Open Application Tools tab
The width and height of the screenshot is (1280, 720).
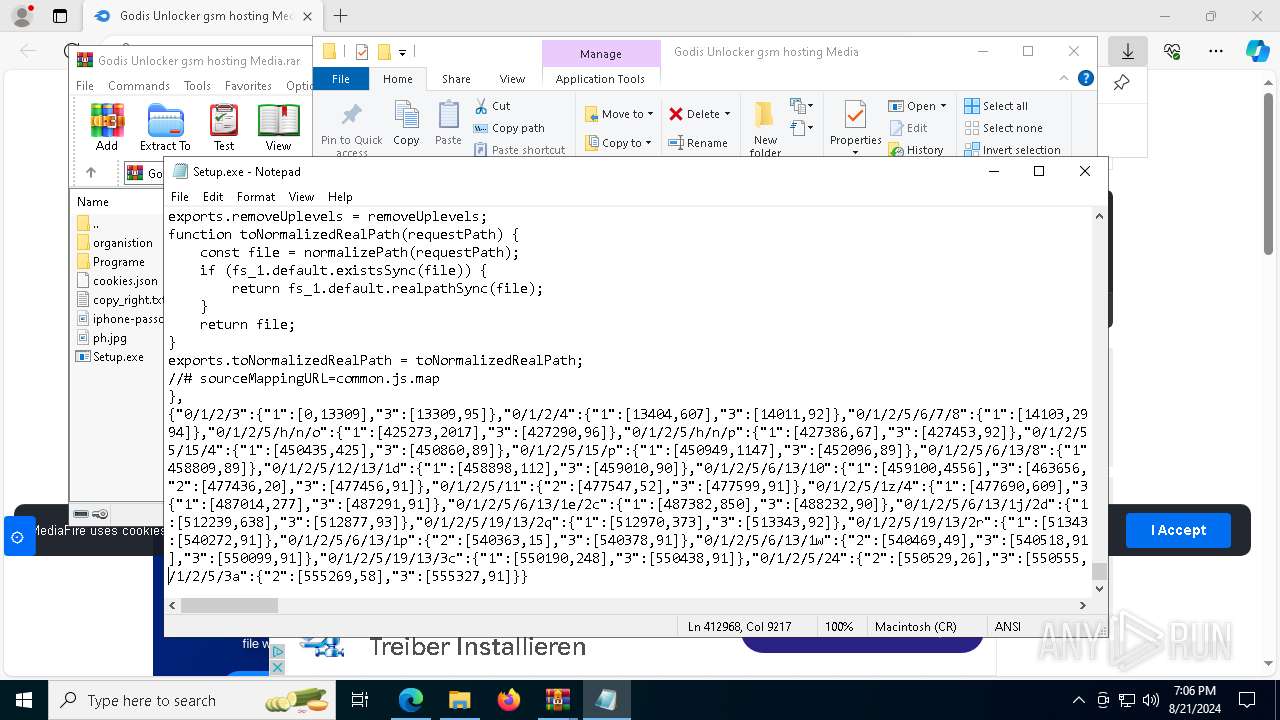pos(600,79)
